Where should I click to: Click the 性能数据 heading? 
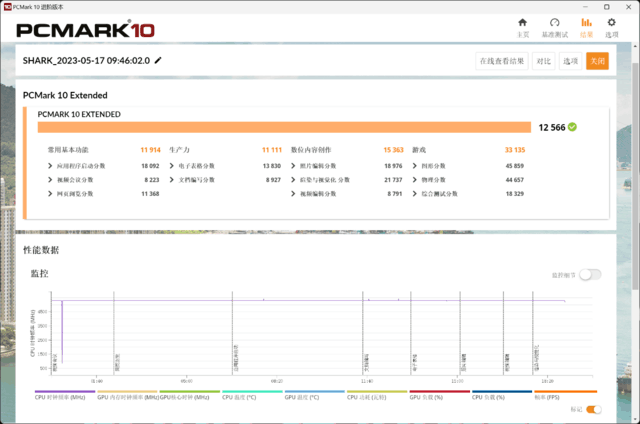click(x=41, y=250)
